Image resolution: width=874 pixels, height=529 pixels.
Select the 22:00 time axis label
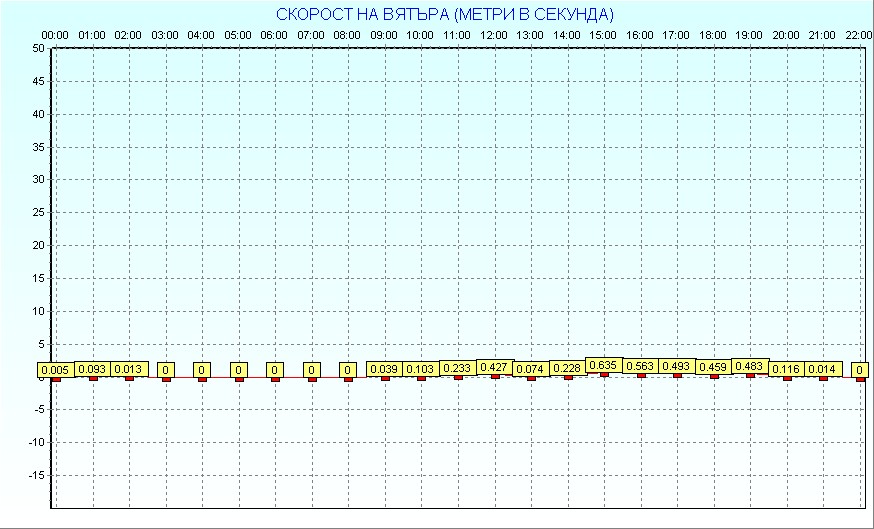pos(859,35)
